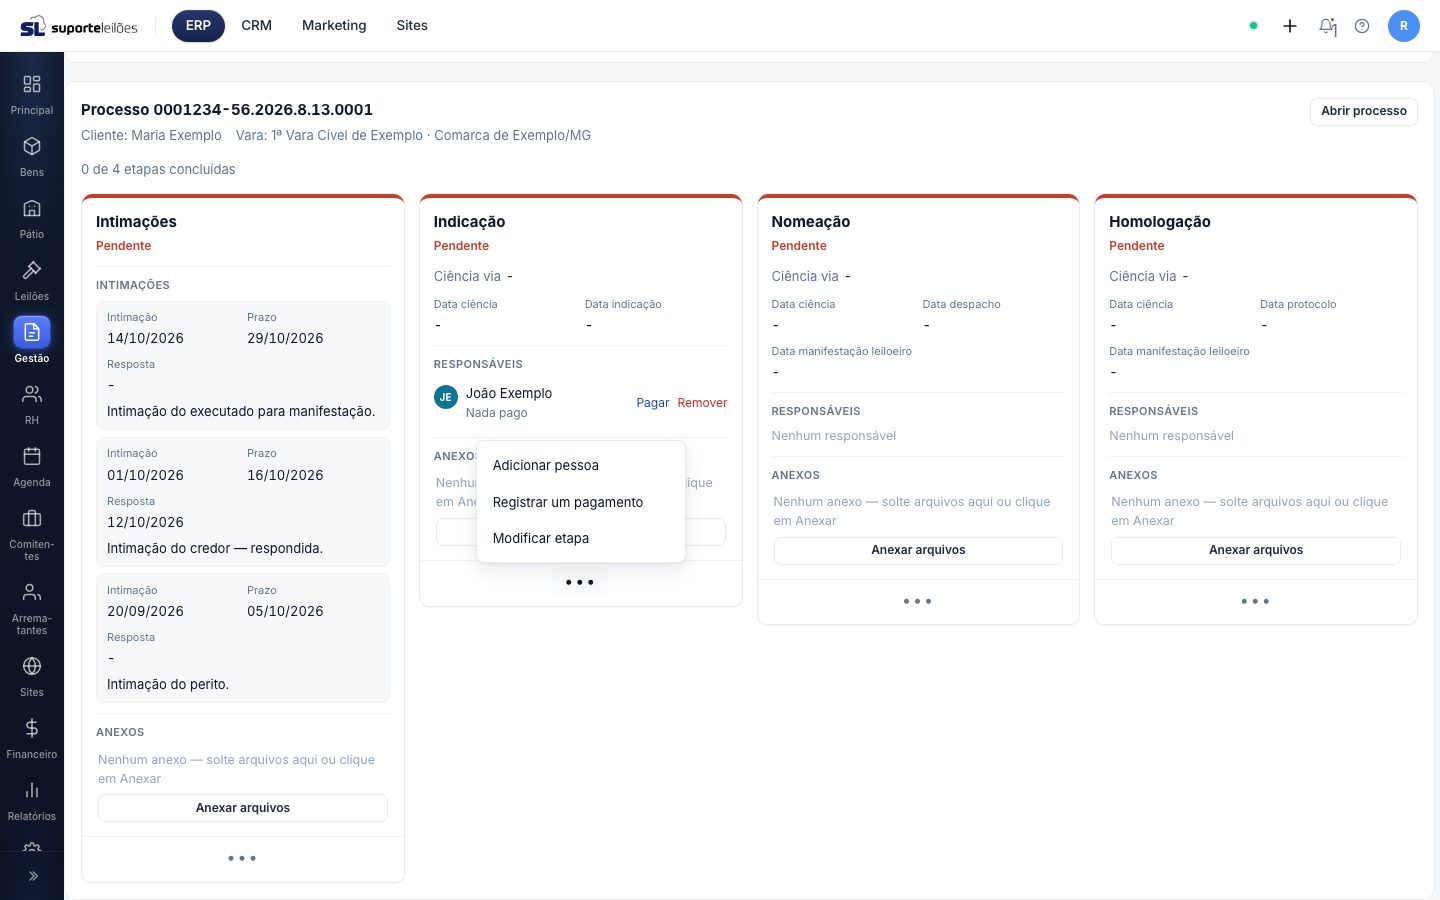The height and width of the screenshot is (900, 1440).
Task: Open Homologação card three-dot menu
Action: pyautogui.click(x=1255, y=602)
